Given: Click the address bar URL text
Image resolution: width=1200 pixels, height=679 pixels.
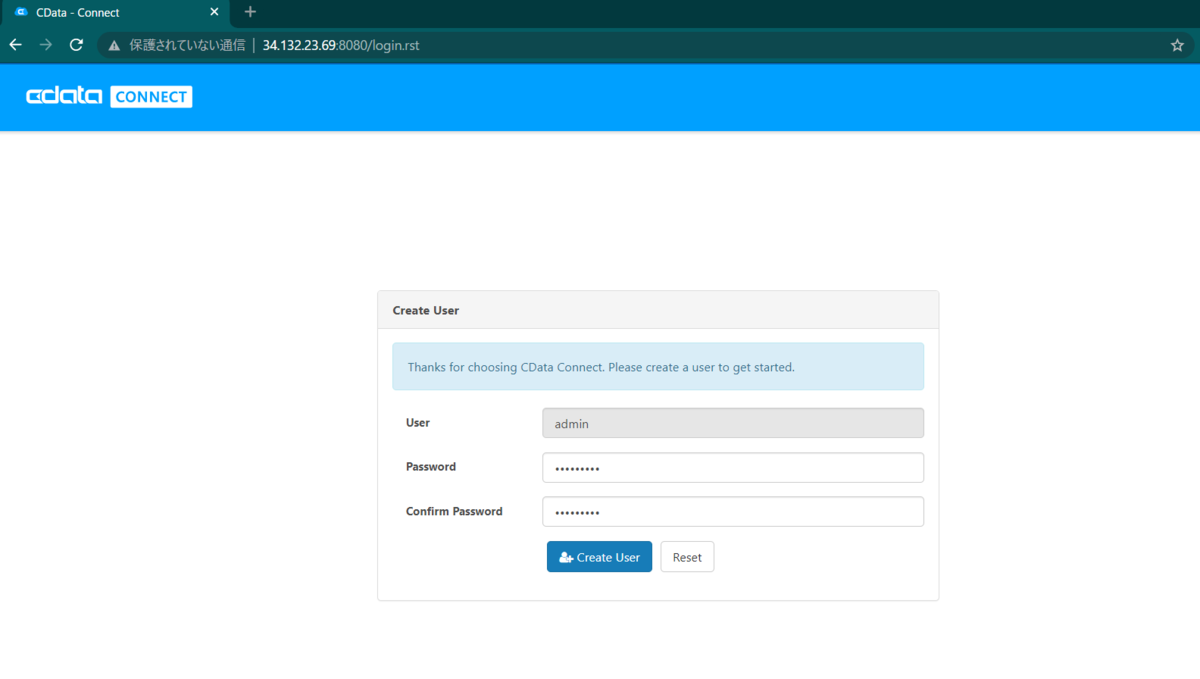Looking at the screenshot, I should click(x=341, y=45).
